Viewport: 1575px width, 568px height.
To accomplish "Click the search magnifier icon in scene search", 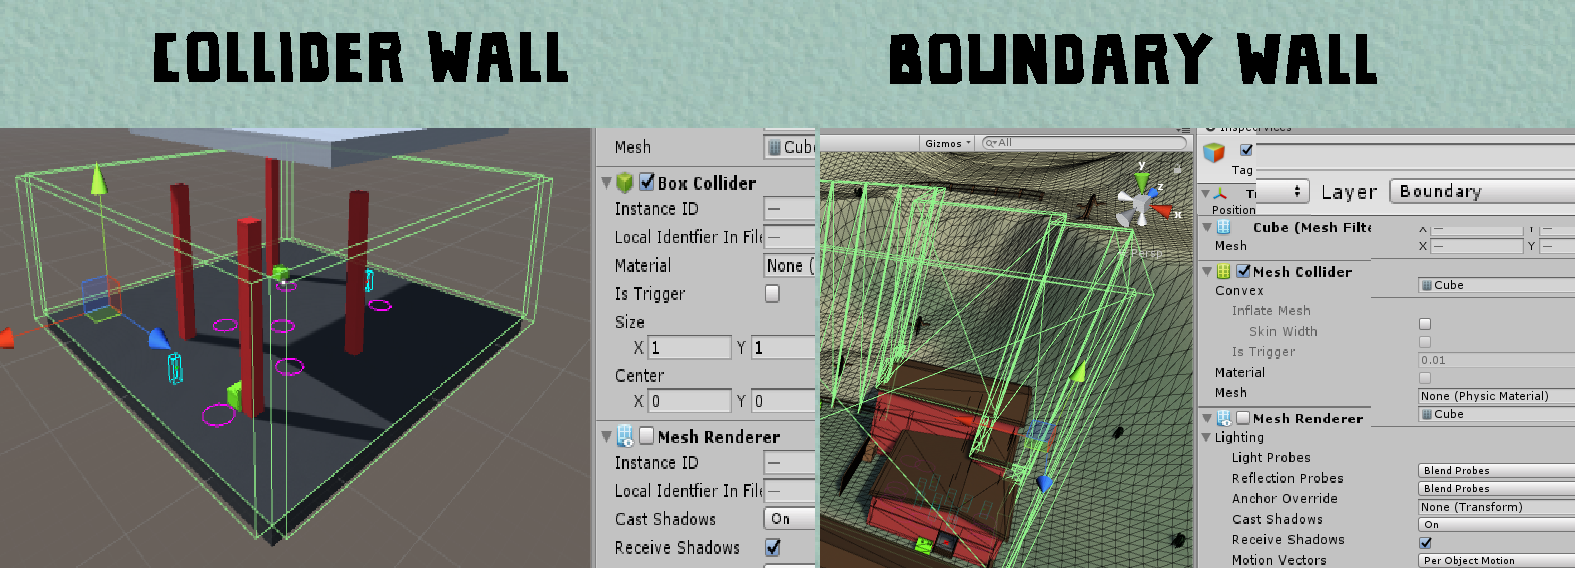I will pos(990,143).
